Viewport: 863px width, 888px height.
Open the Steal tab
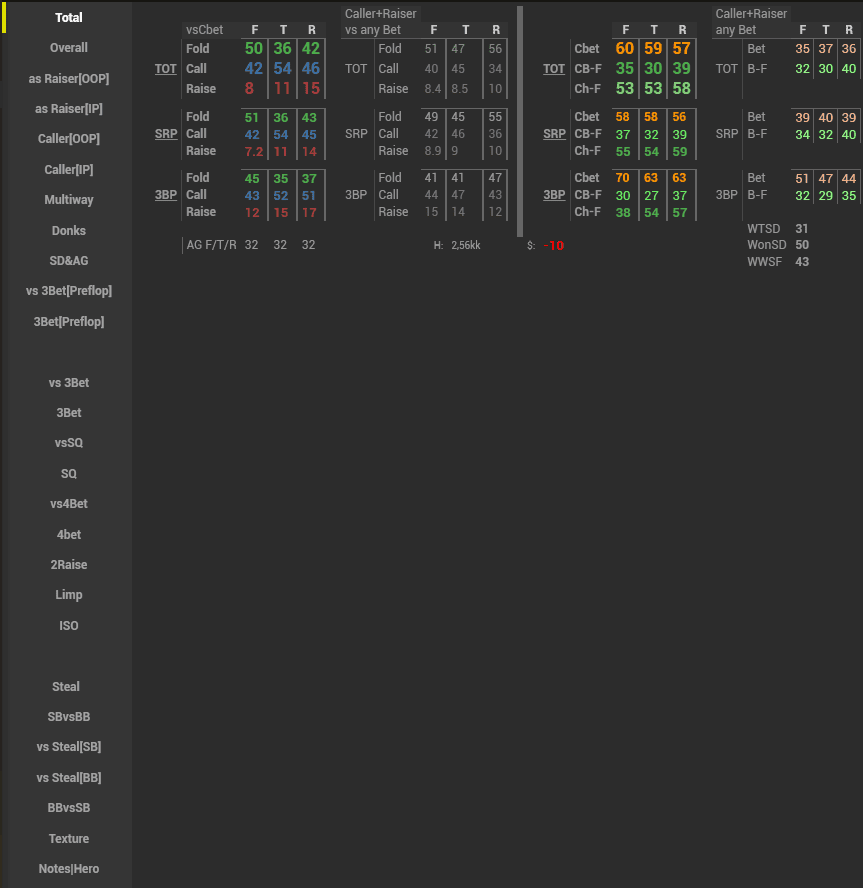[x=68, y=687]
